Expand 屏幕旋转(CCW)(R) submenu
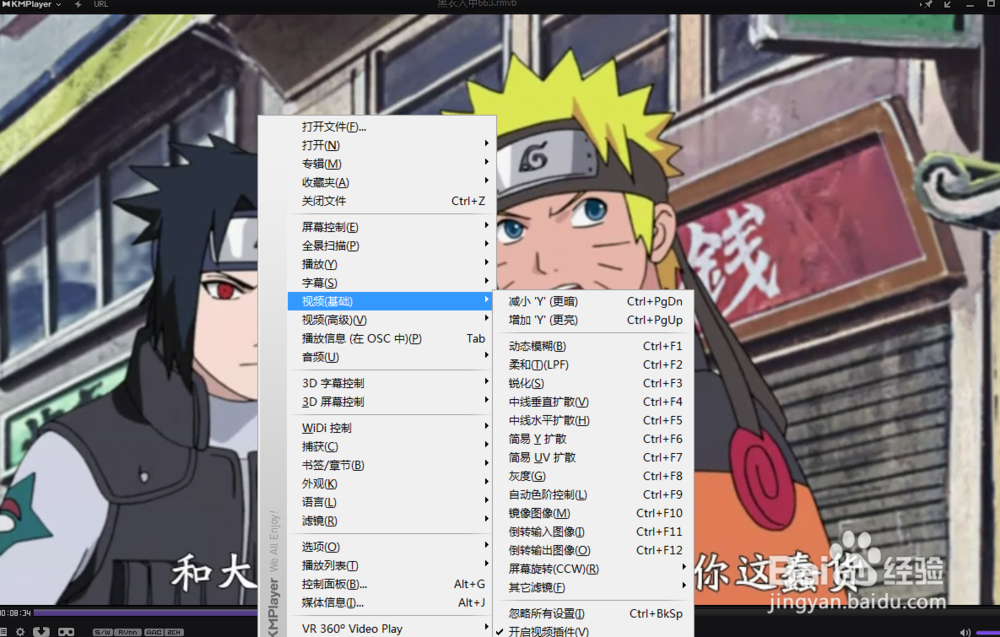 tap(593, 569)
